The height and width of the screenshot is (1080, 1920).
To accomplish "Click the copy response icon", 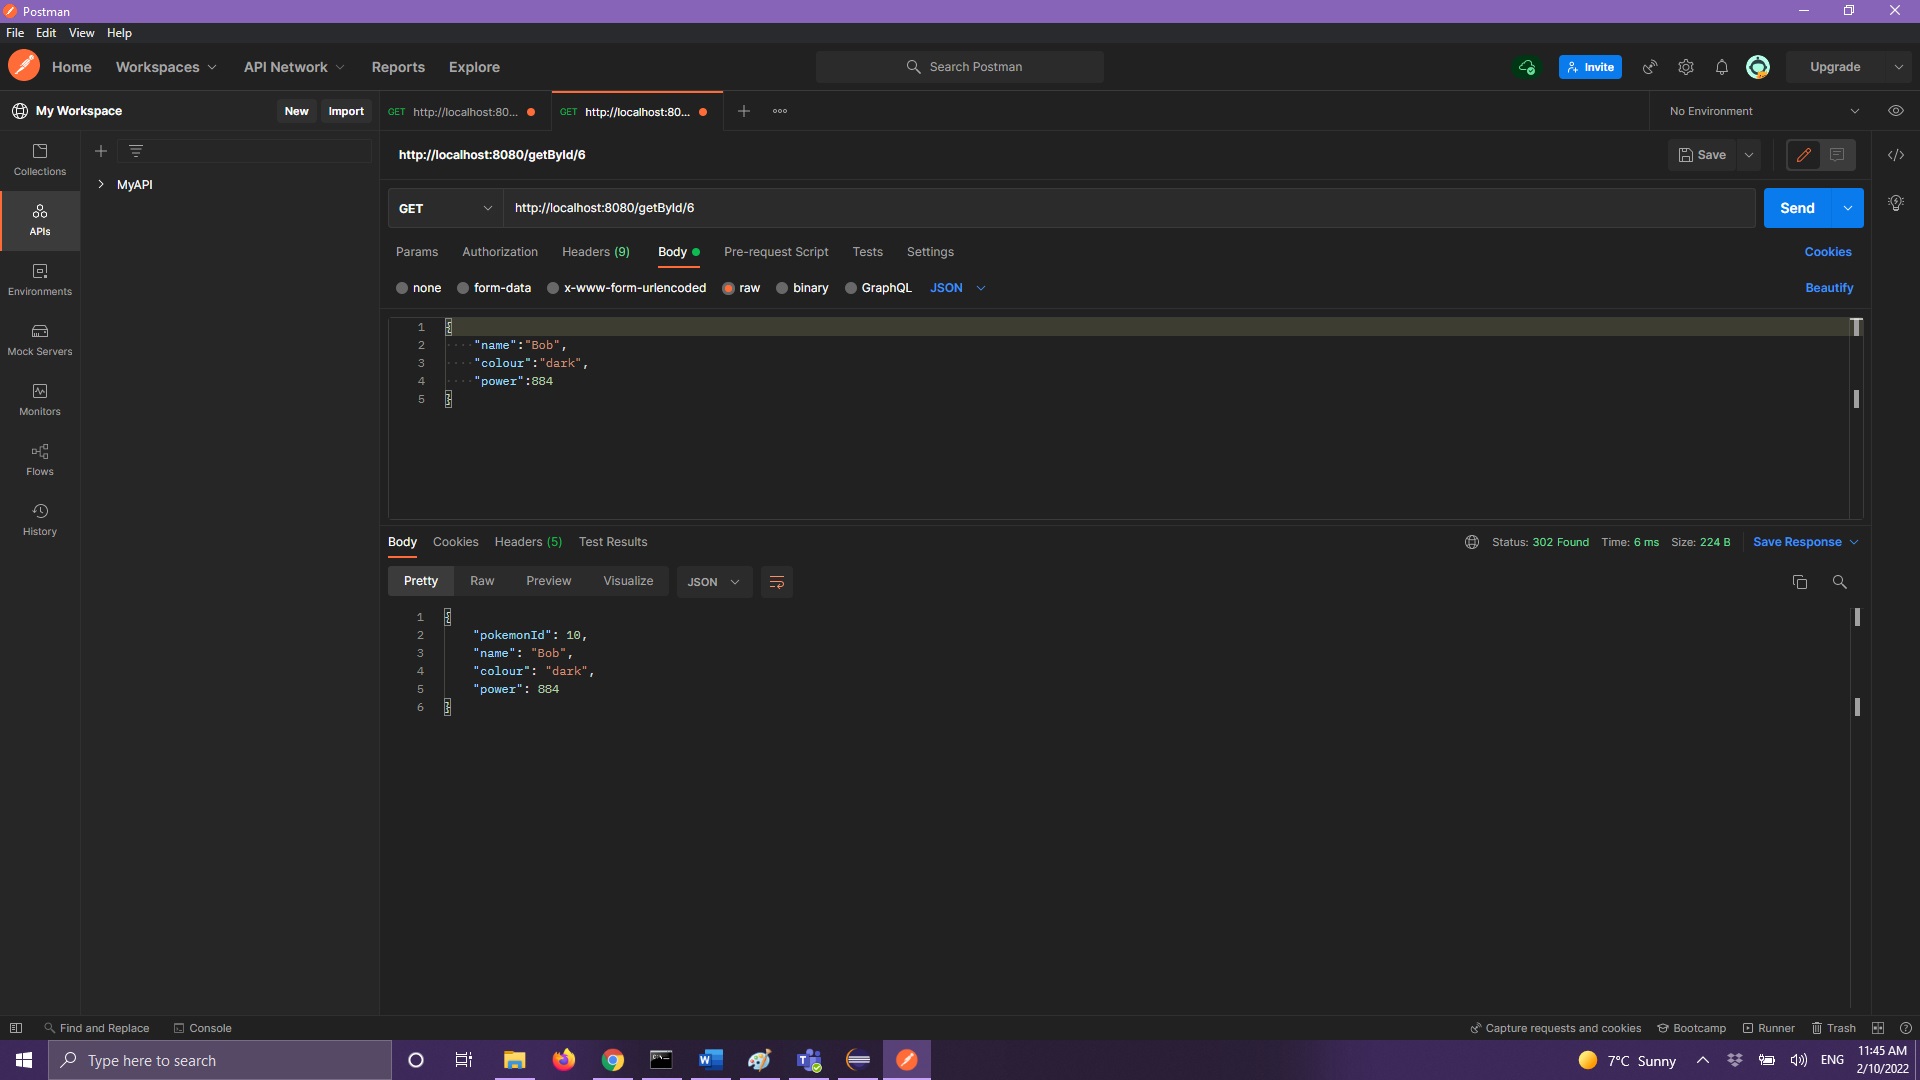I will point(1800,582).
